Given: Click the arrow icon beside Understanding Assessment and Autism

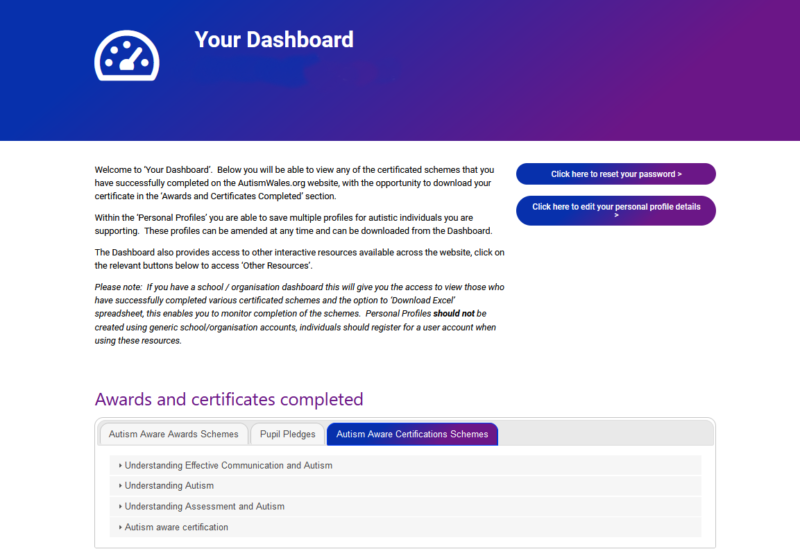Looking at the screenshot, I should tap(120, 507).
